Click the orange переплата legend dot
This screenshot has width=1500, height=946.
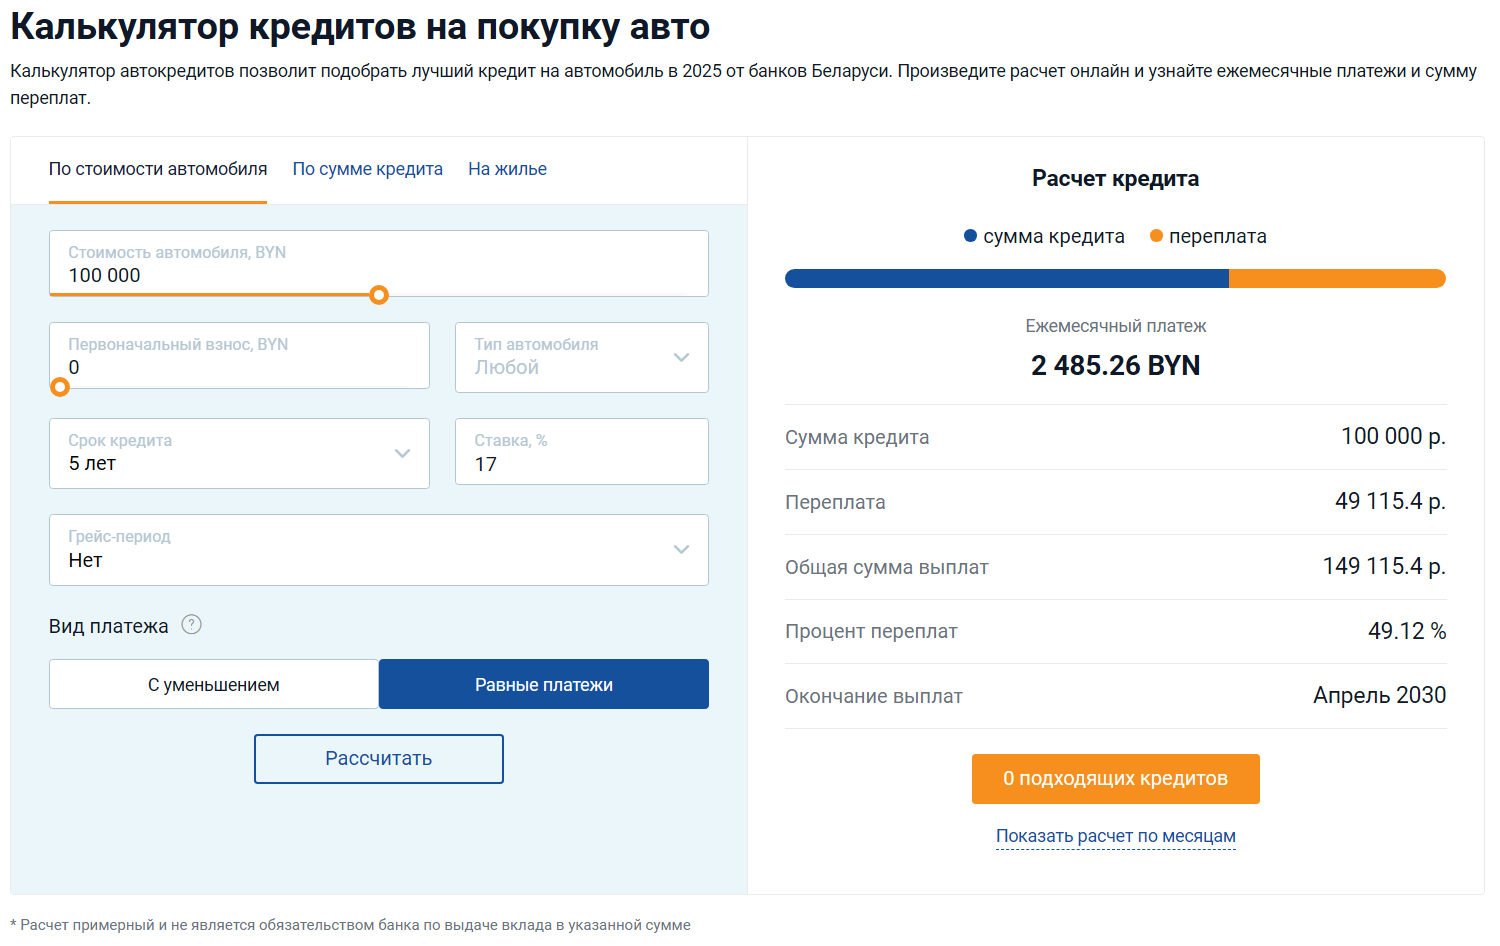[x=1156, y=236]
